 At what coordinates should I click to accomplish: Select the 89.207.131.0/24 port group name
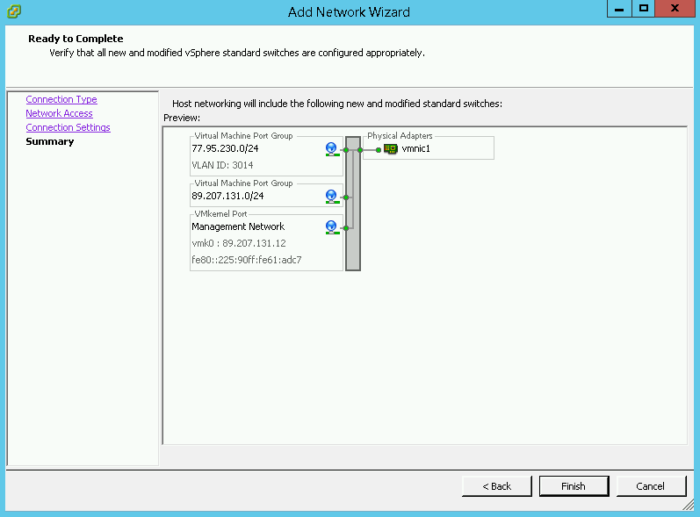tap(228, 196)
